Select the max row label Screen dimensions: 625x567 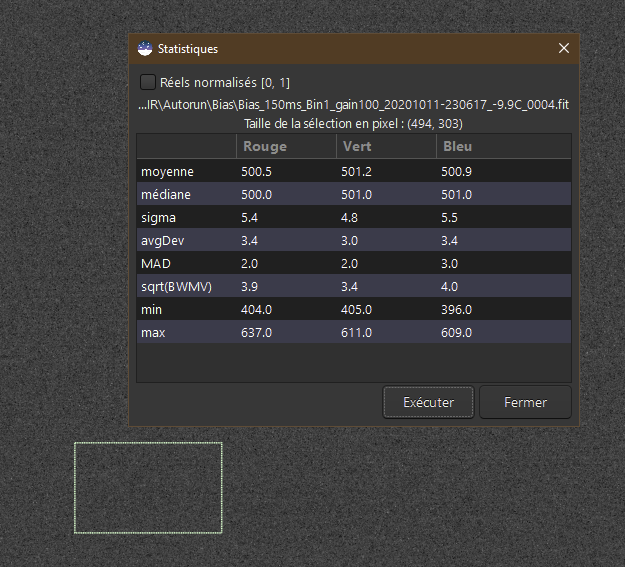tap(153, 333)
